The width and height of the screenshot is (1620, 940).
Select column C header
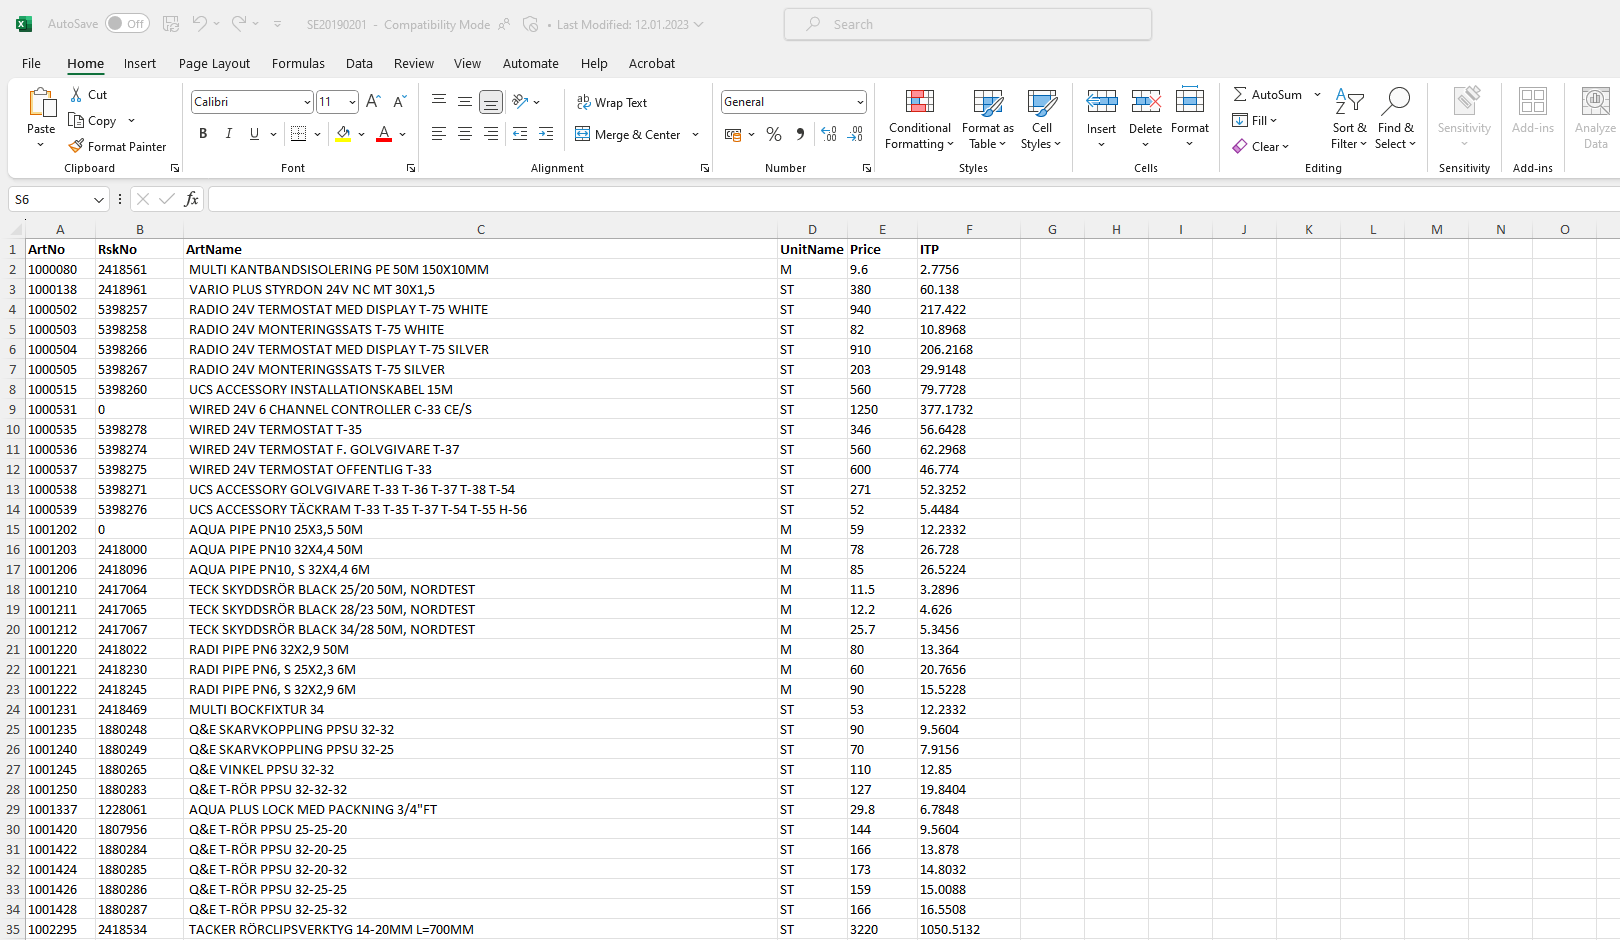click(x=480, y=229)
